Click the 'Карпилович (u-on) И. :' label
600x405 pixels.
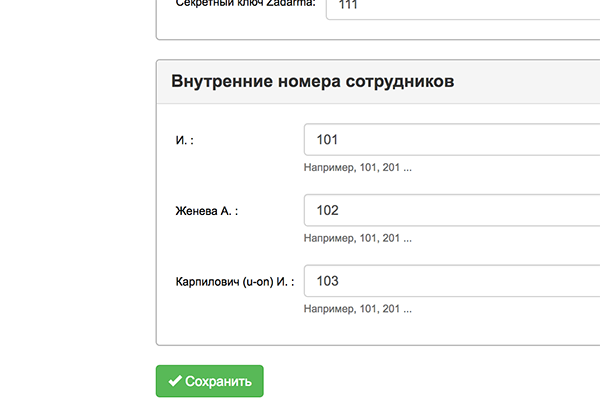[x=234, y=283]
